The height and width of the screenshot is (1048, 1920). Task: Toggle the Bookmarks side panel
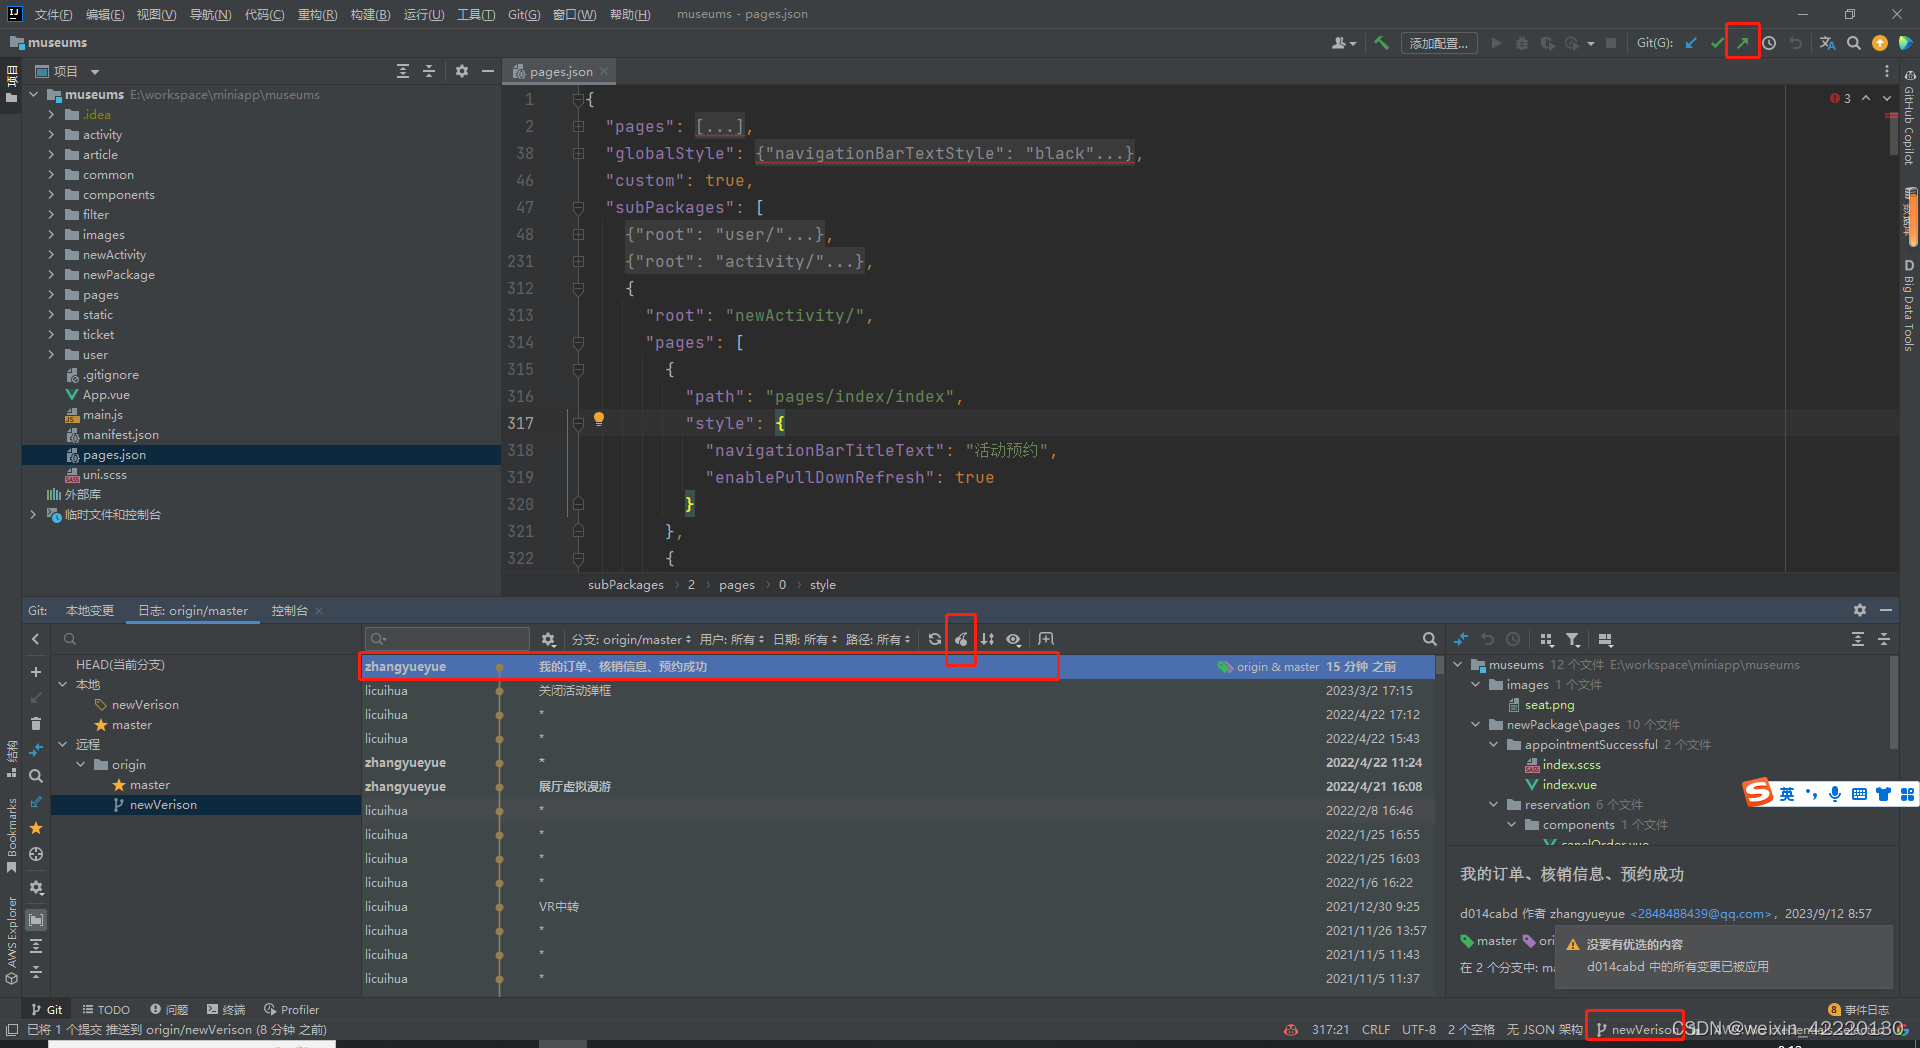(11, 836)
